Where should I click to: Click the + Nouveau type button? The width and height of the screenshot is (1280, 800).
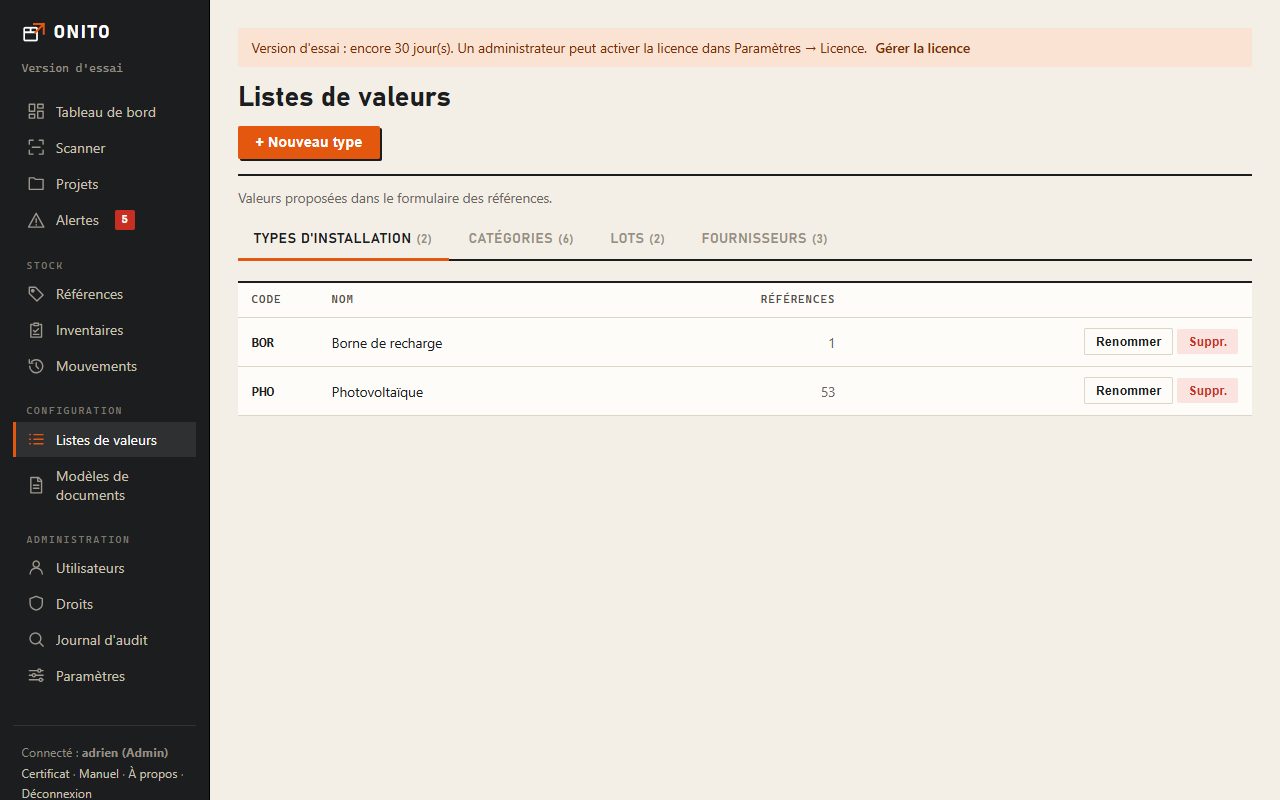point(309,142)
